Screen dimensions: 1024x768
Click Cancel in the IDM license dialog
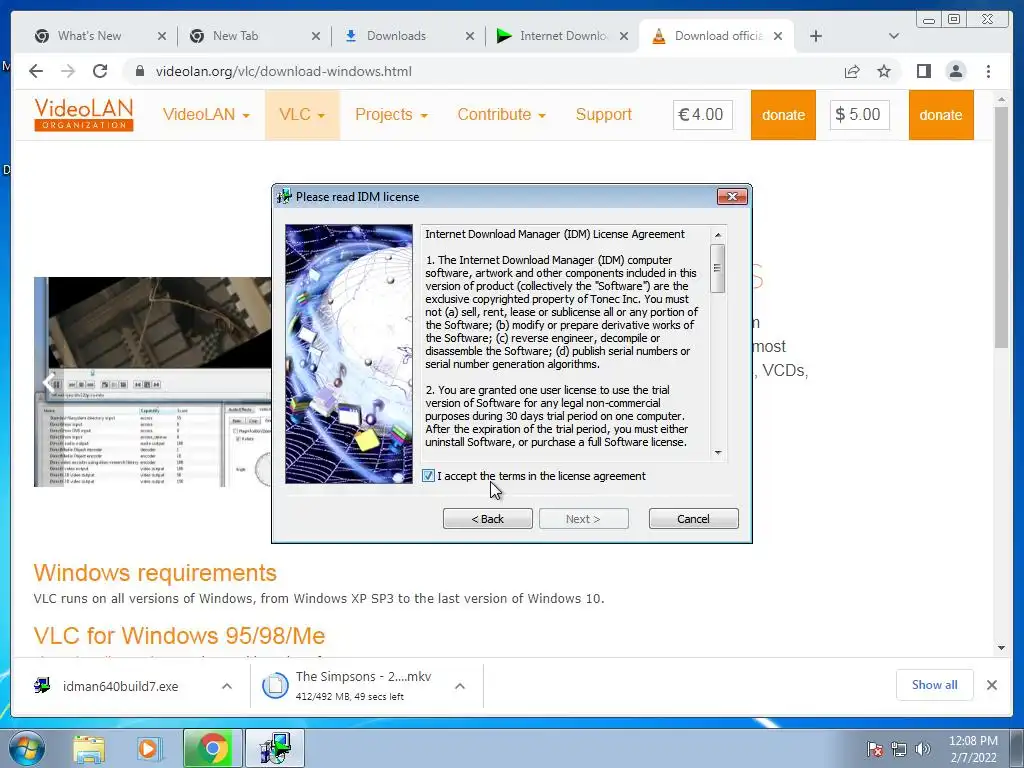click(694, 519)
